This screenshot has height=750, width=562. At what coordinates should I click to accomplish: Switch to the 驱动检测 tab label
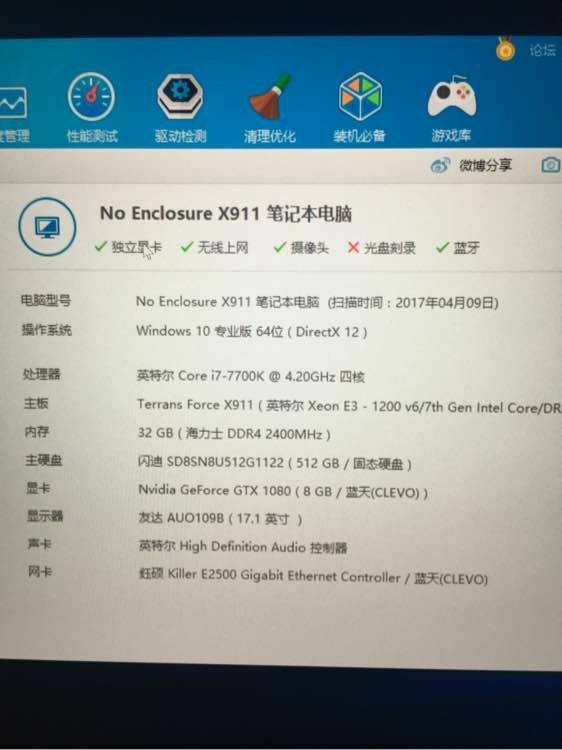(x=180, y=136)
